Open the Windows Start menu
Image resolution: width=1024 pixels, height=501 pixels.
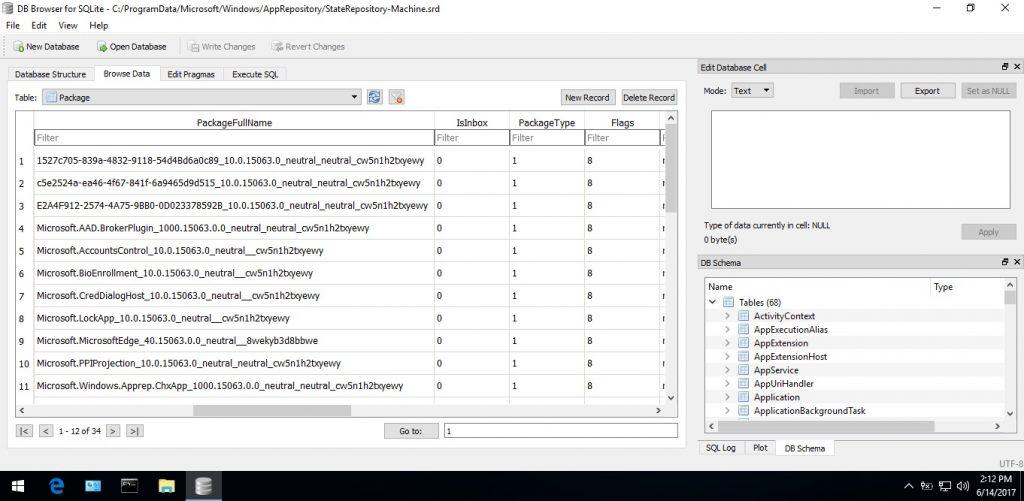tap(18, 486)
